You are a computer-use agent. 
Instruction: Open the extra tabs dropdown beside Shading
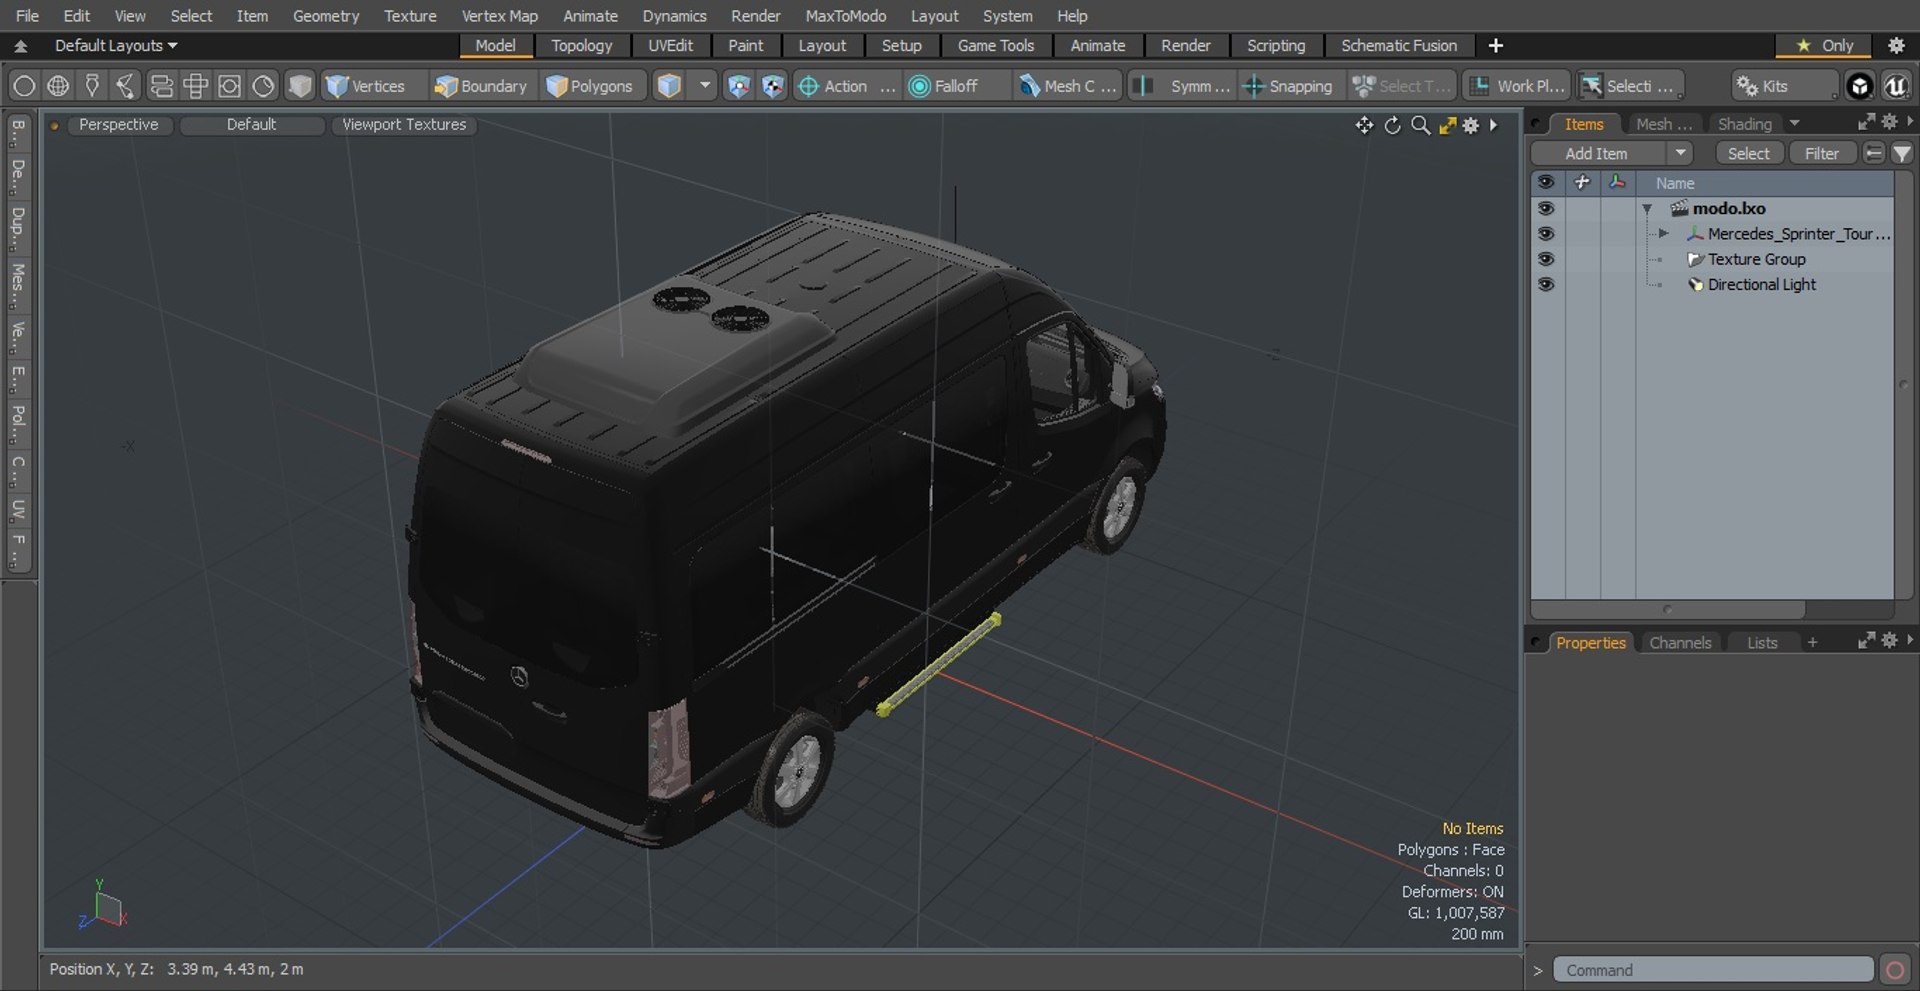click(x=1794, y=123)
